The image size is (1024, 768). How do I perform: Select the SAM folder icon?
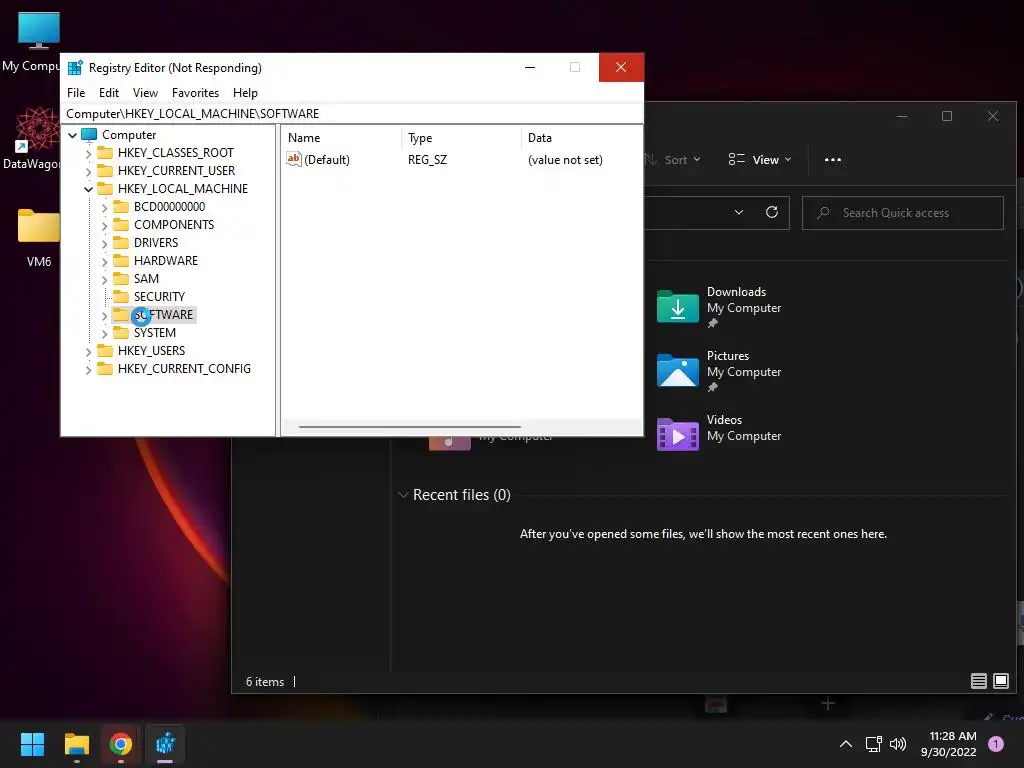coord(121,278)
